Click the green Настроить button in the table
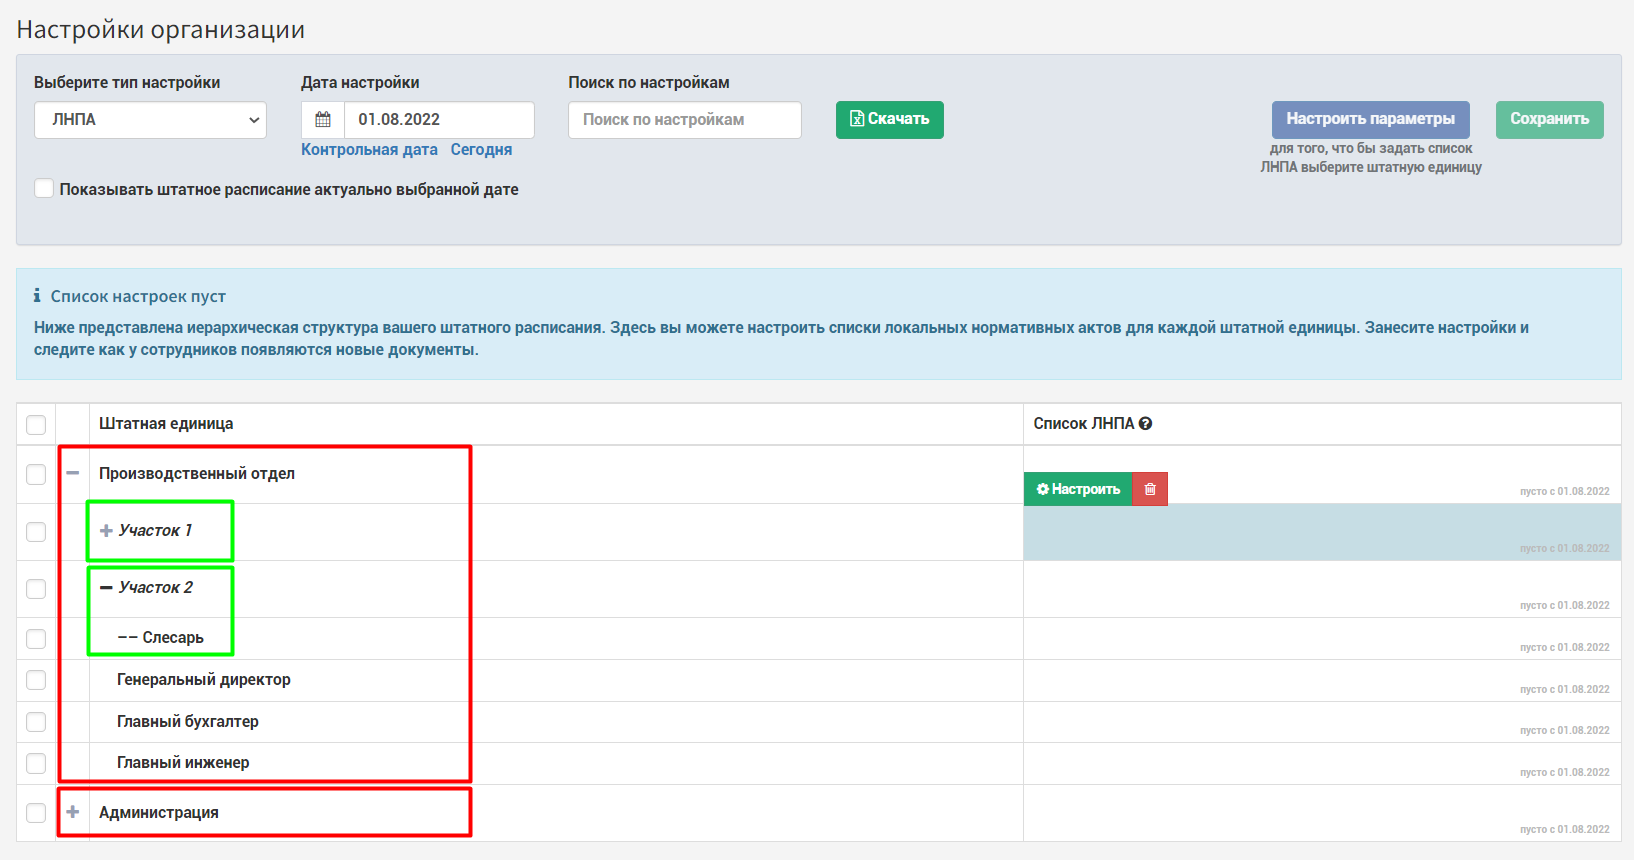Viewport: 1634px width, 860px height. click(1078, 489)
